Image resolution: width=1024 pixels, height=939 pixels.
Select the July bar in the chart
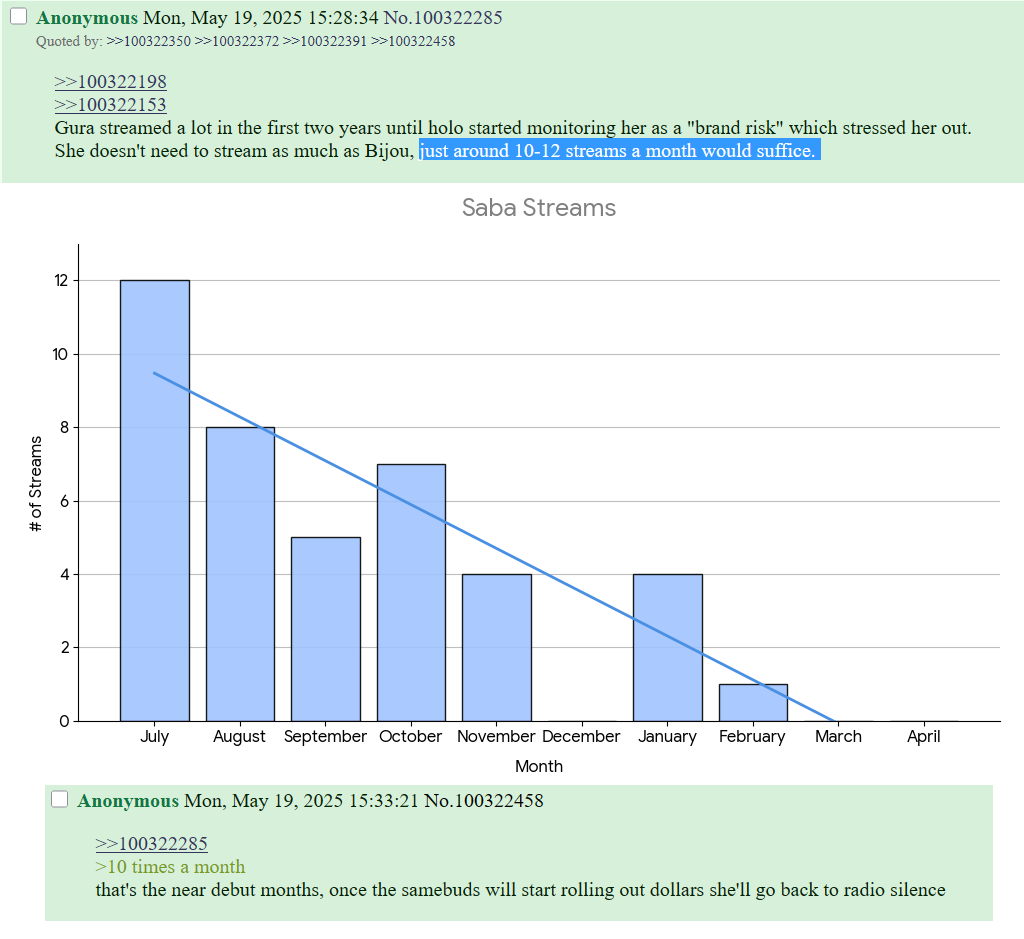[x=155, y=501]
